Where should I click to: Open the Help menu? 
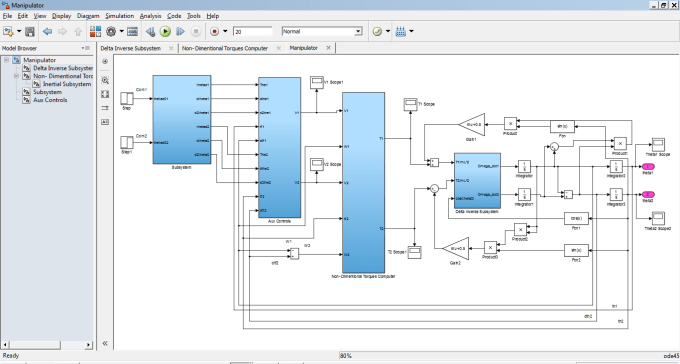point(212,16)
